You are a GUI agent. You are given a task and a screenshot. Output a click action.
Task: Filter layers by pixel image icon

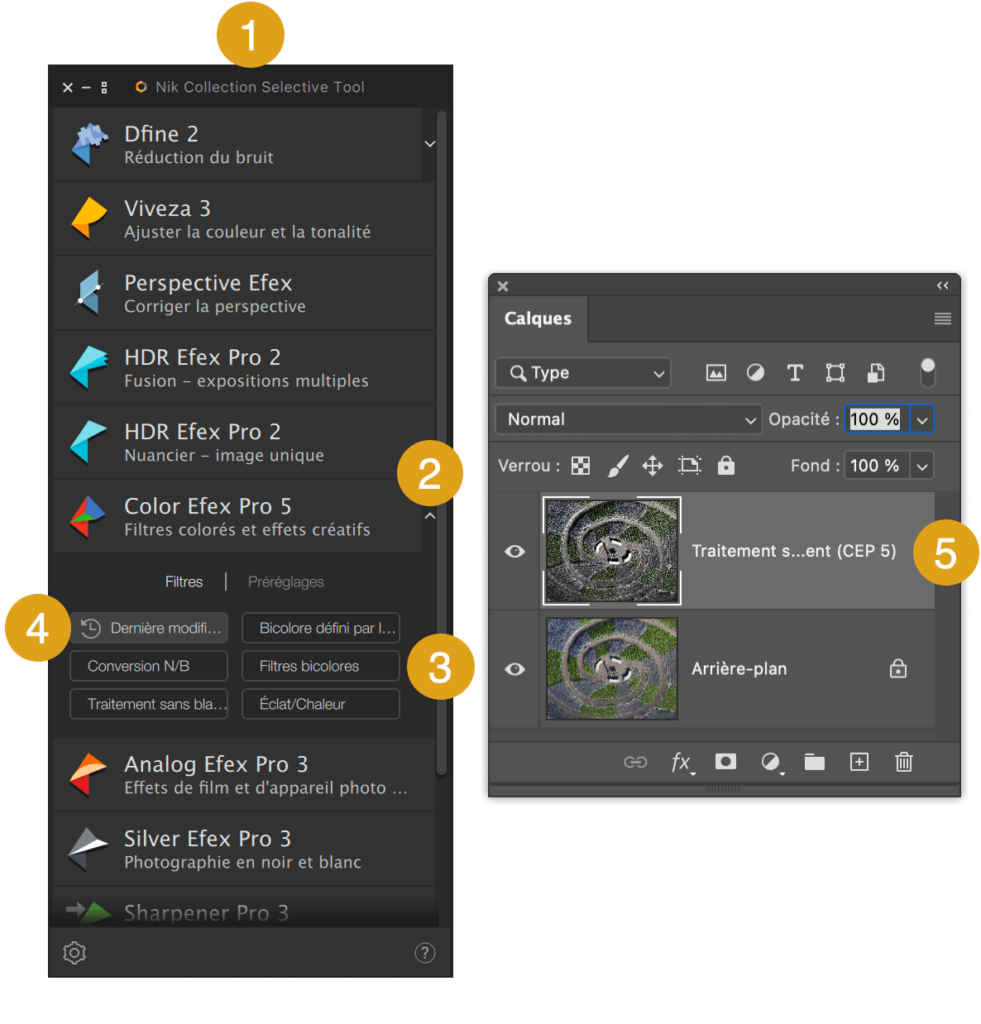coord(716,373)
